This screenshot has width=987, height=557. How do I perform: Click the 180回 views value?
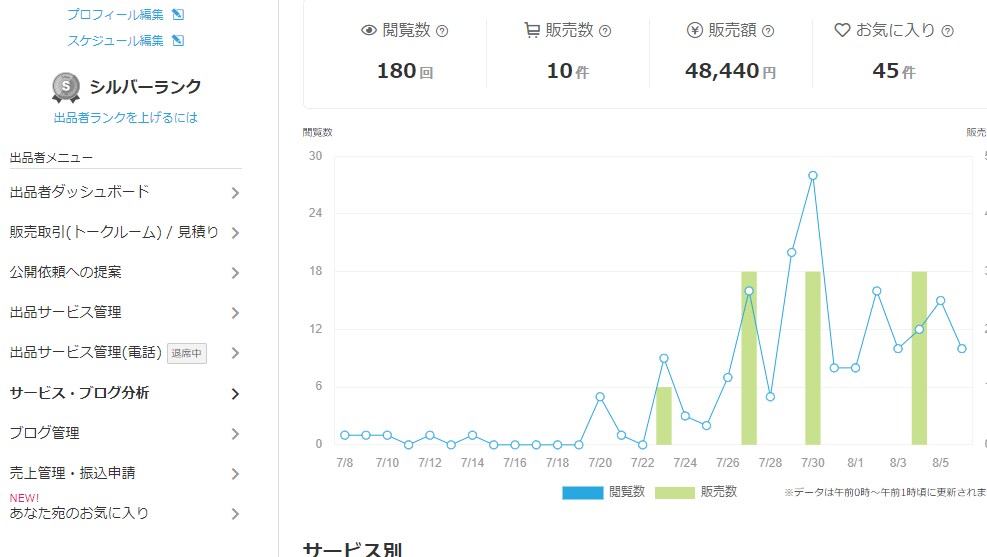[405, 71]
